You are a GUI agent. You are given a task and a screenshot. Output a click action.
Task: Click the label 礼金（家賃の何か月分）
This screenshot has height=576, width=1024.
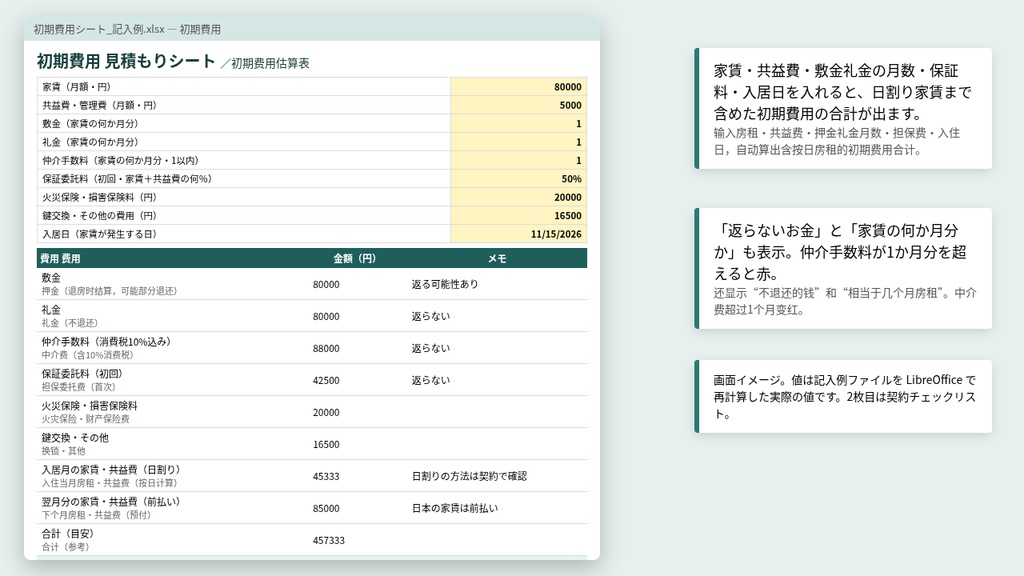pyautogui.click(x=90, y=142)
